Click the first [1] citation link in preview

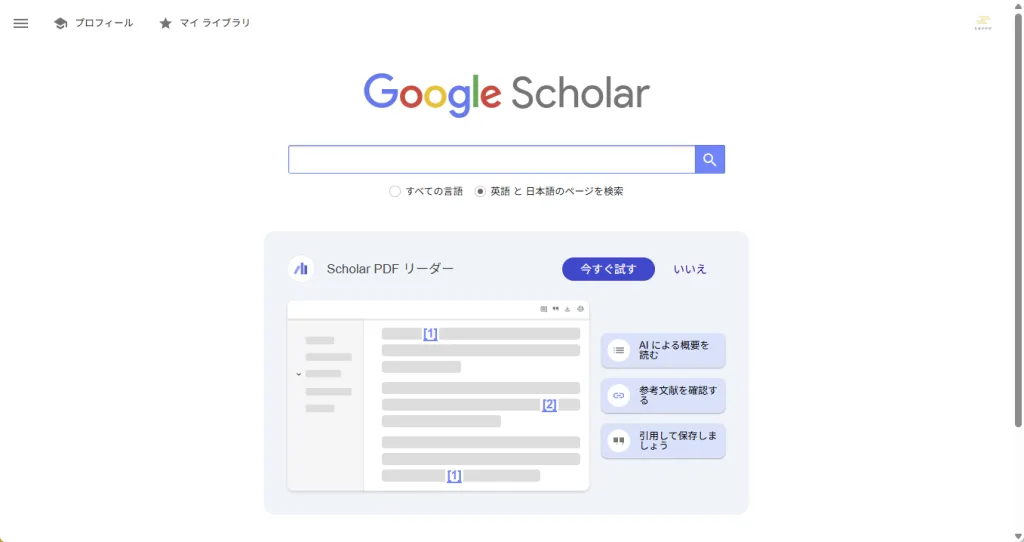[x=430, y=334]
